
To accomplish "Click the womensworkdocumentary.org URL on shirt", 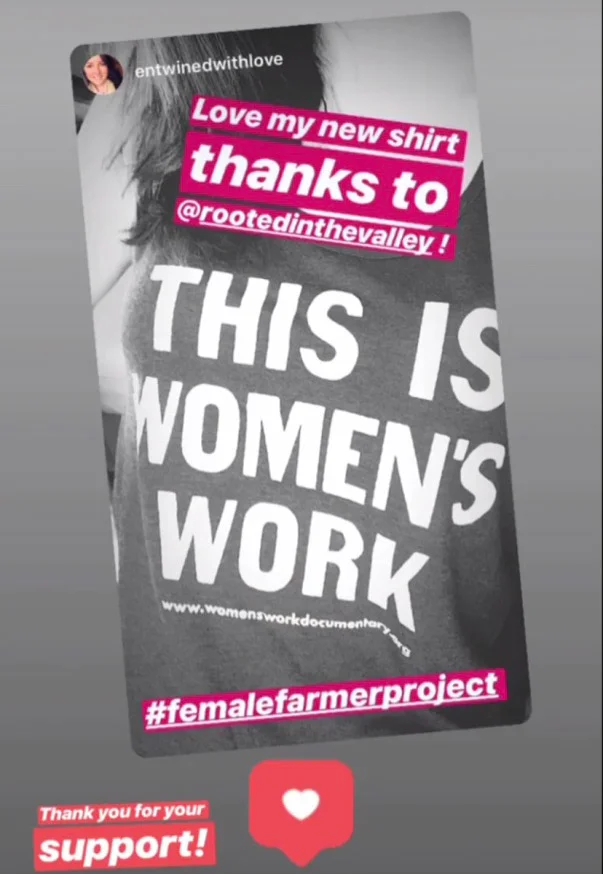I will coord(285,619).
